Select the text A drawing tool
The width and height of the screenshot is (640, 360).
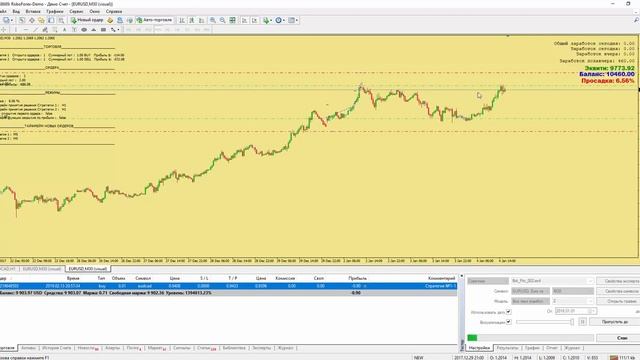pos(64,30)
